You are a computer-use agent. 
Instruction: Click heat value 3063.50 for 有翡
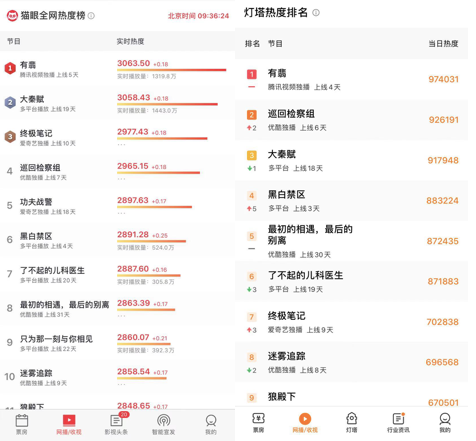(x=133, y=63)
